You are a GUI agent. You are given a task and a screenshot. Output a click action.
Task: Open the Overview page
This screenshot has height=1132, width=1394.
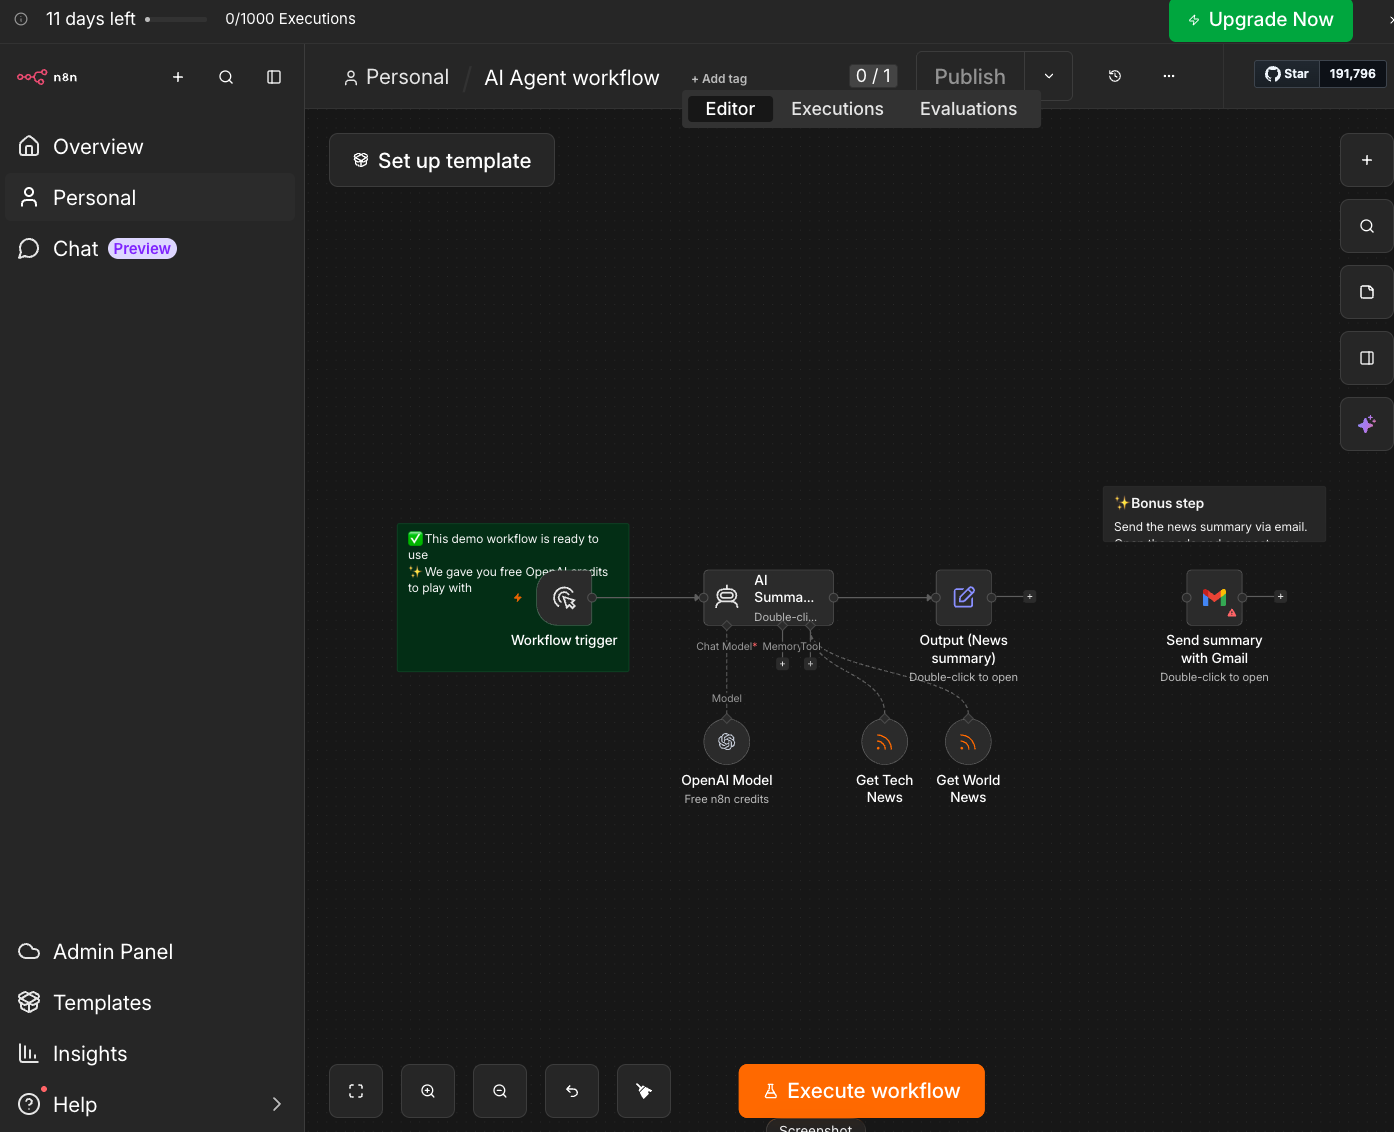(150, 147)
